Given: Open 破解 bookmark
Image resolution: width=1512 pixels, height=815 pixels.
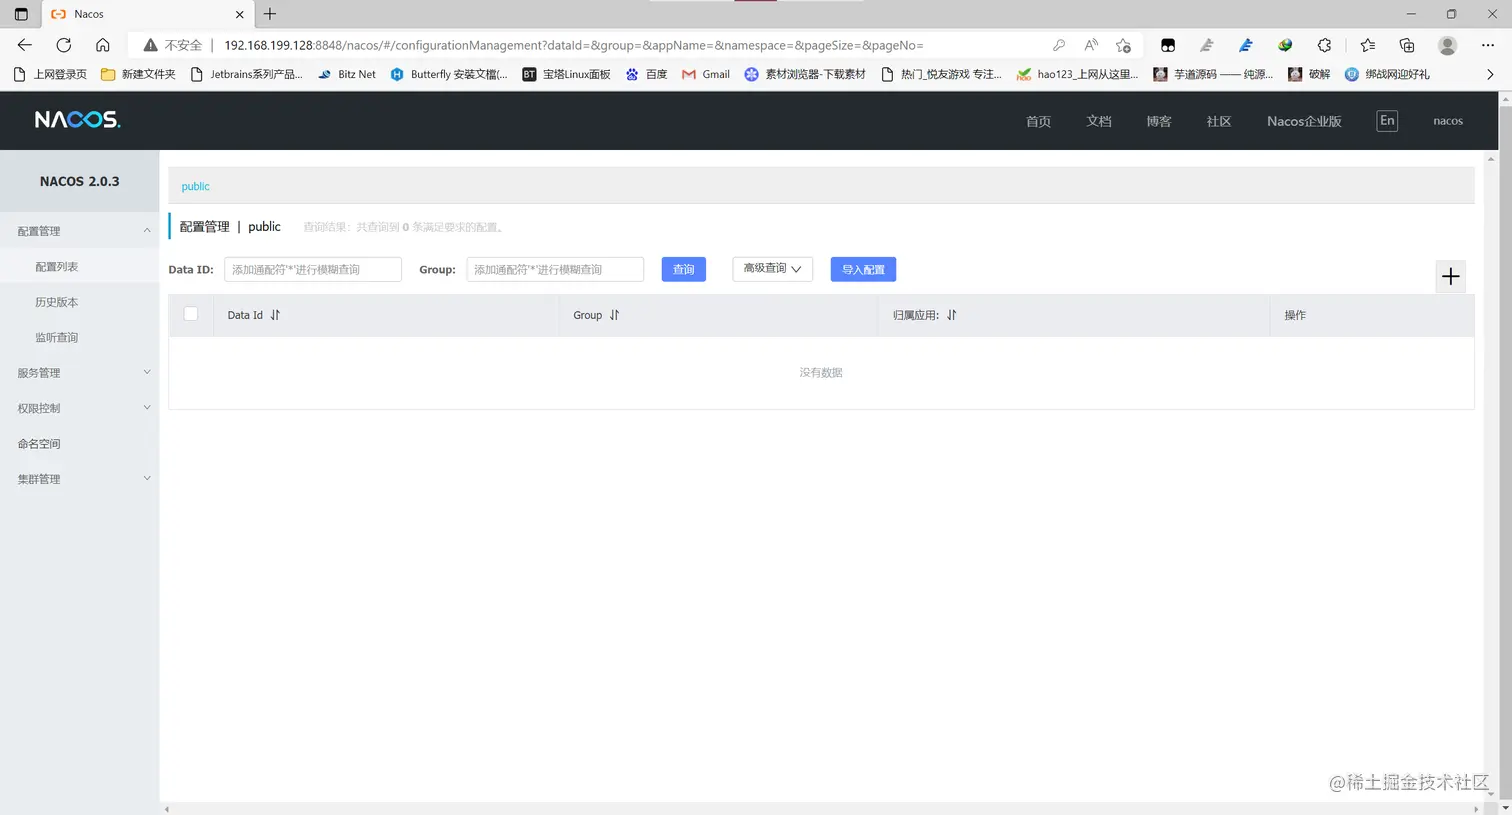Looking at the screenshot, I should (x=1309, y=74).
